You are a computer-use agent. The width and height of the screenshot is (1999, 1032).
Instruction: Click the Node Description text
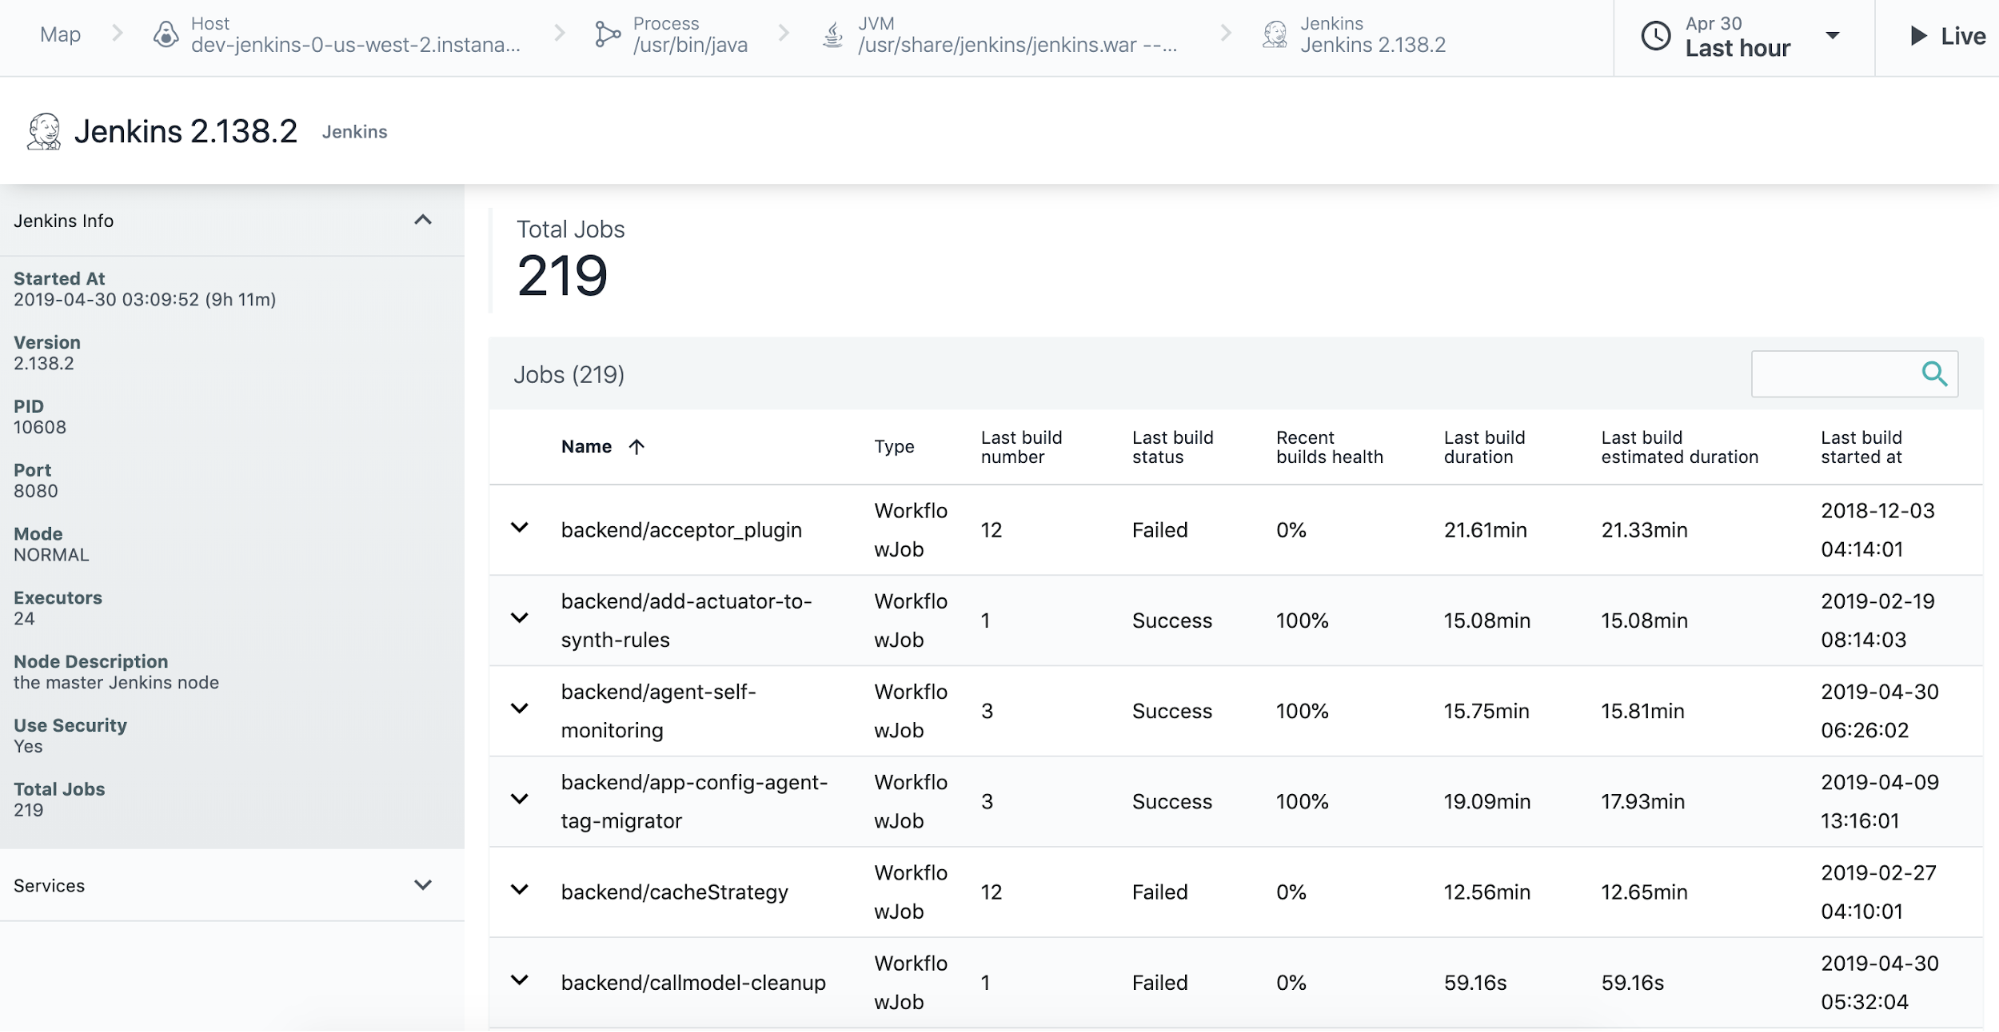tap(116, 683)
